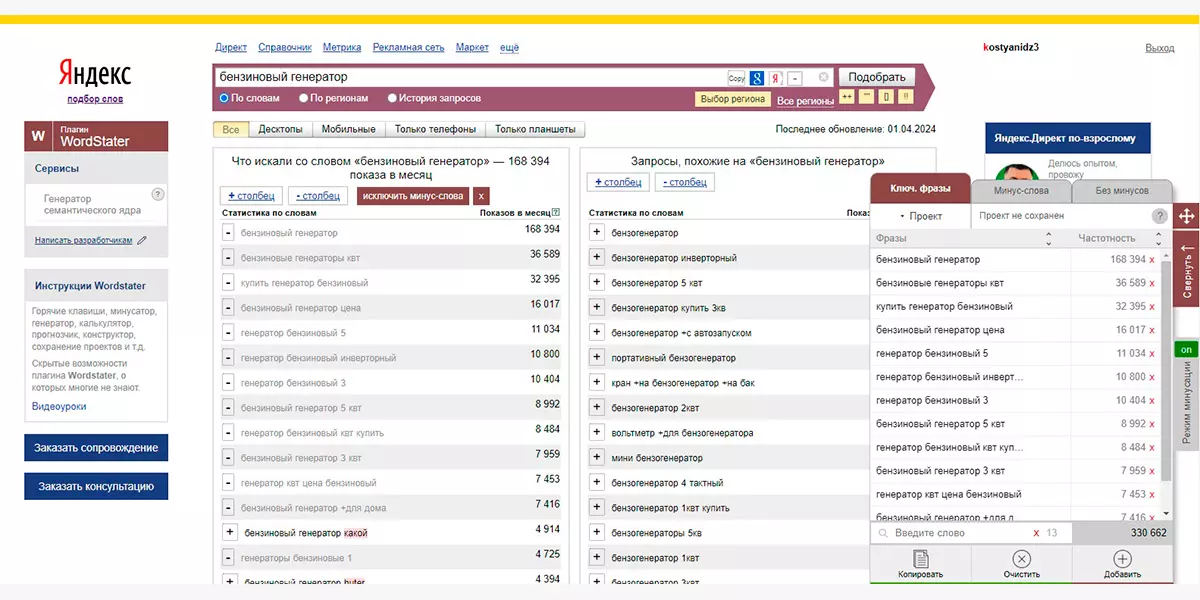This screenshot has height=600, width=1200.
Task: Switch to the Все device tab
Action: click(231, 129)
